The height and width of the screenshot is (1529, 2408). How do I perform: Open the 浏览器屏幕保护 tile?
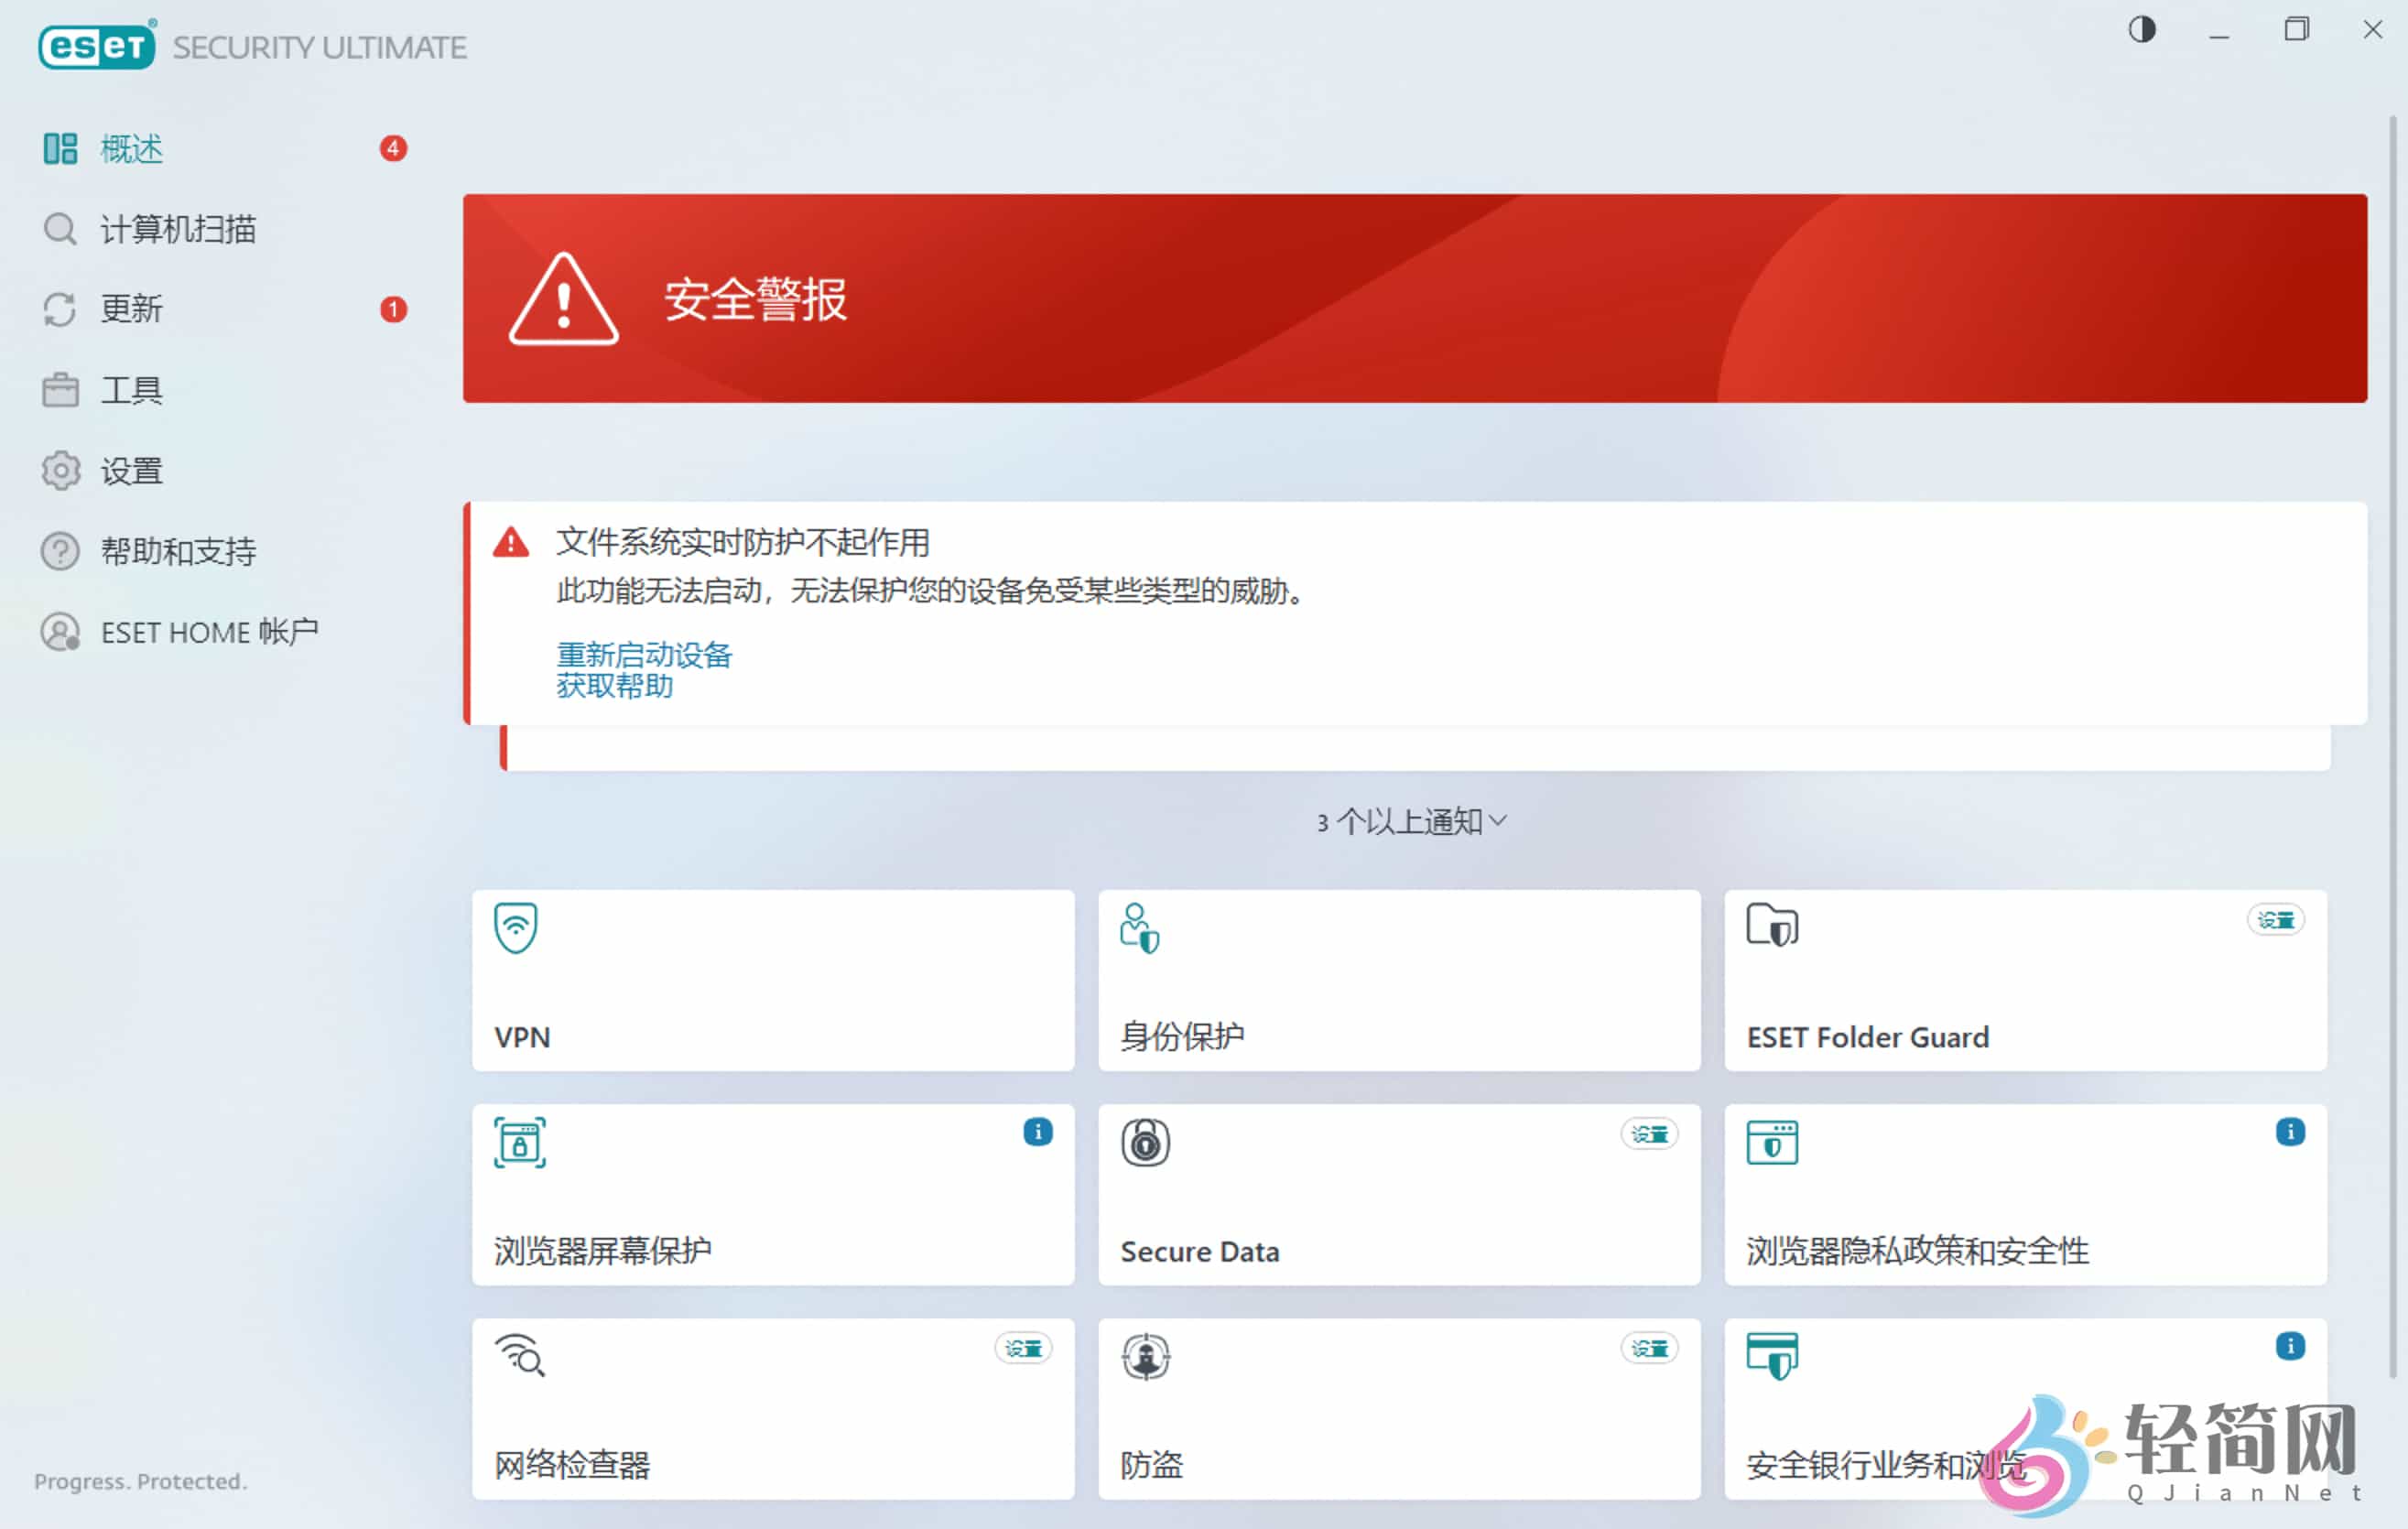coord(773,1194)
